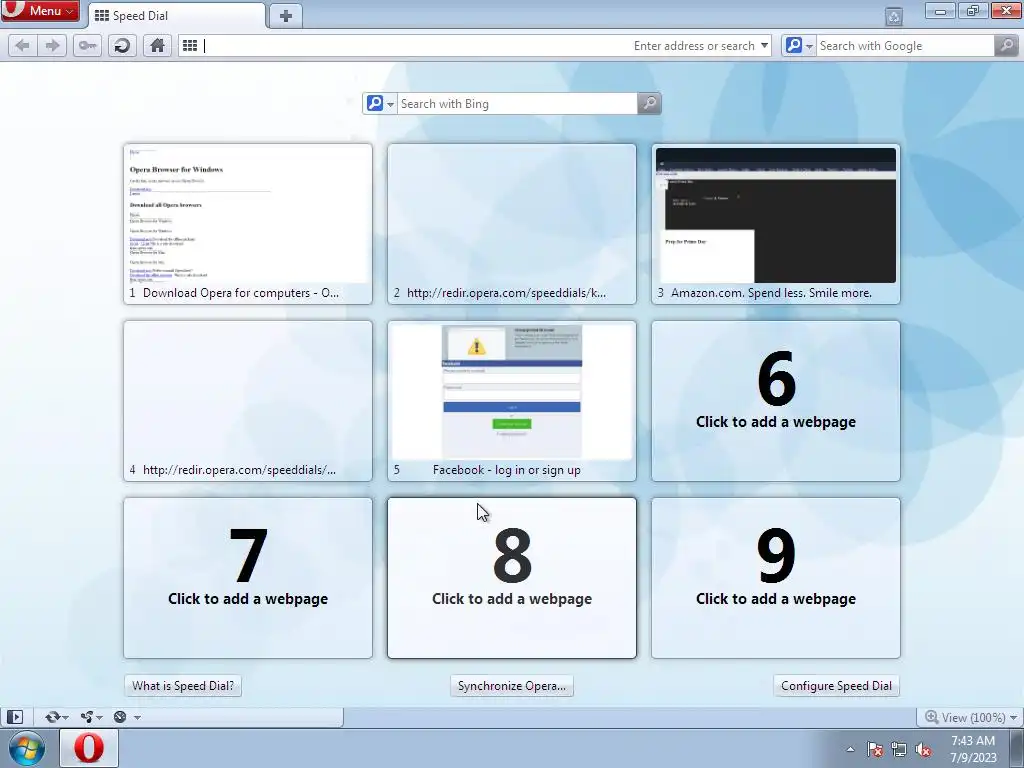Viewport: 1024px width, 768px height.
Task: Add a webpage to speed dial 6
Action: point(776,401)
